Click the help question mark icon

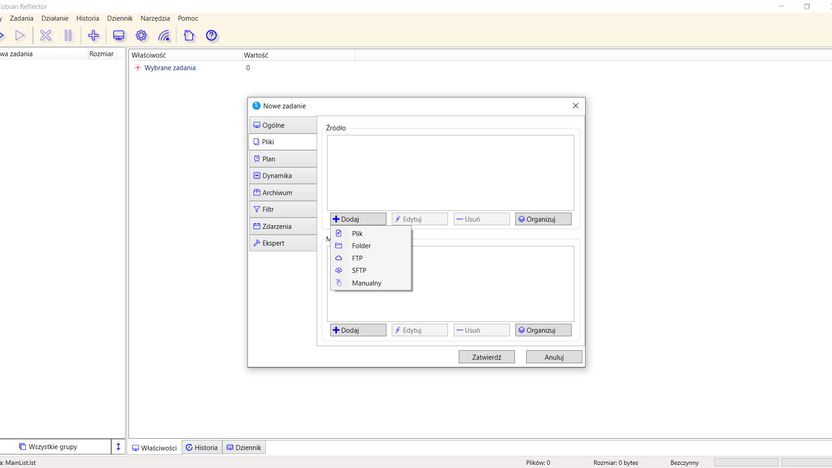(211, 36)
